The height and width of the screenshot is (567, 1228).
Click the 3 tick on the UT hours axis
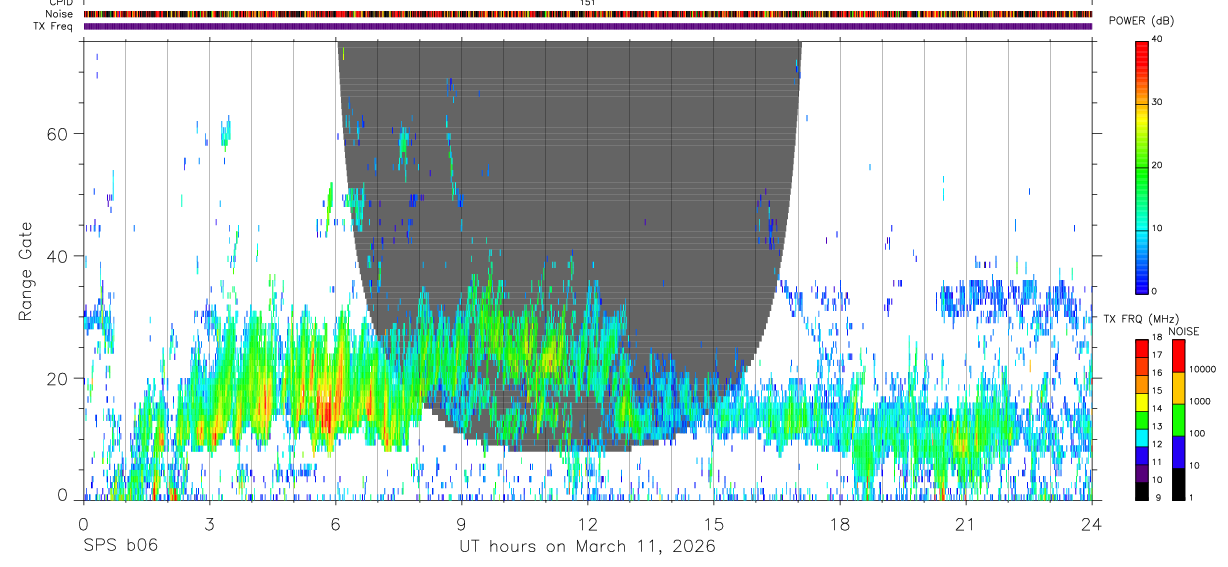[x=209, y=523]
